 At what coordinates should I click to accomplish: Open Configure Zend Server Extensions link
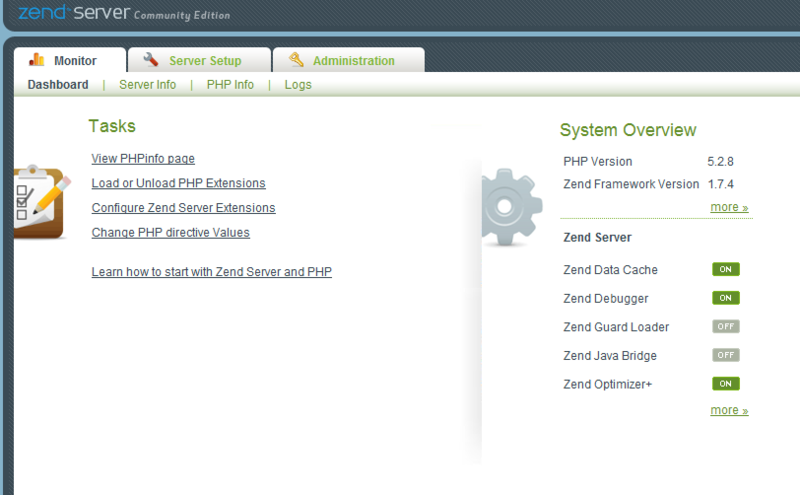coord(184,208)
